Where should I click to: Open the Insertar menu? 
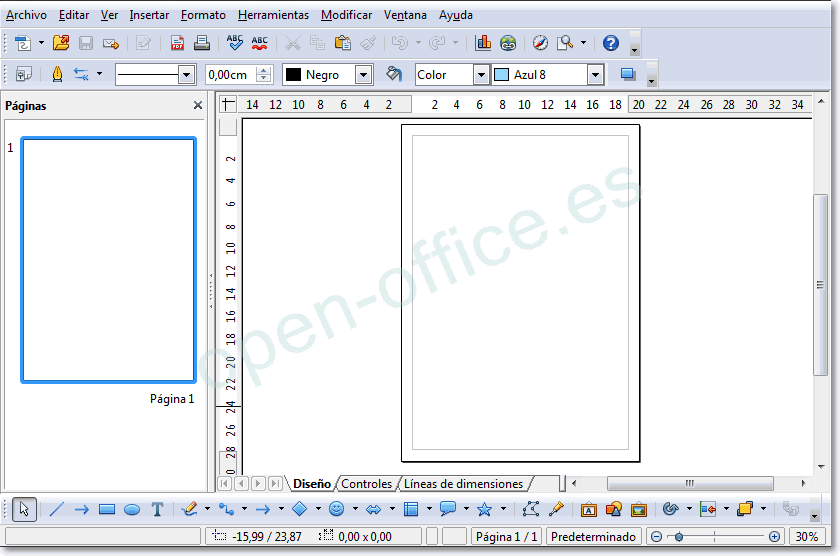(149, 15)
